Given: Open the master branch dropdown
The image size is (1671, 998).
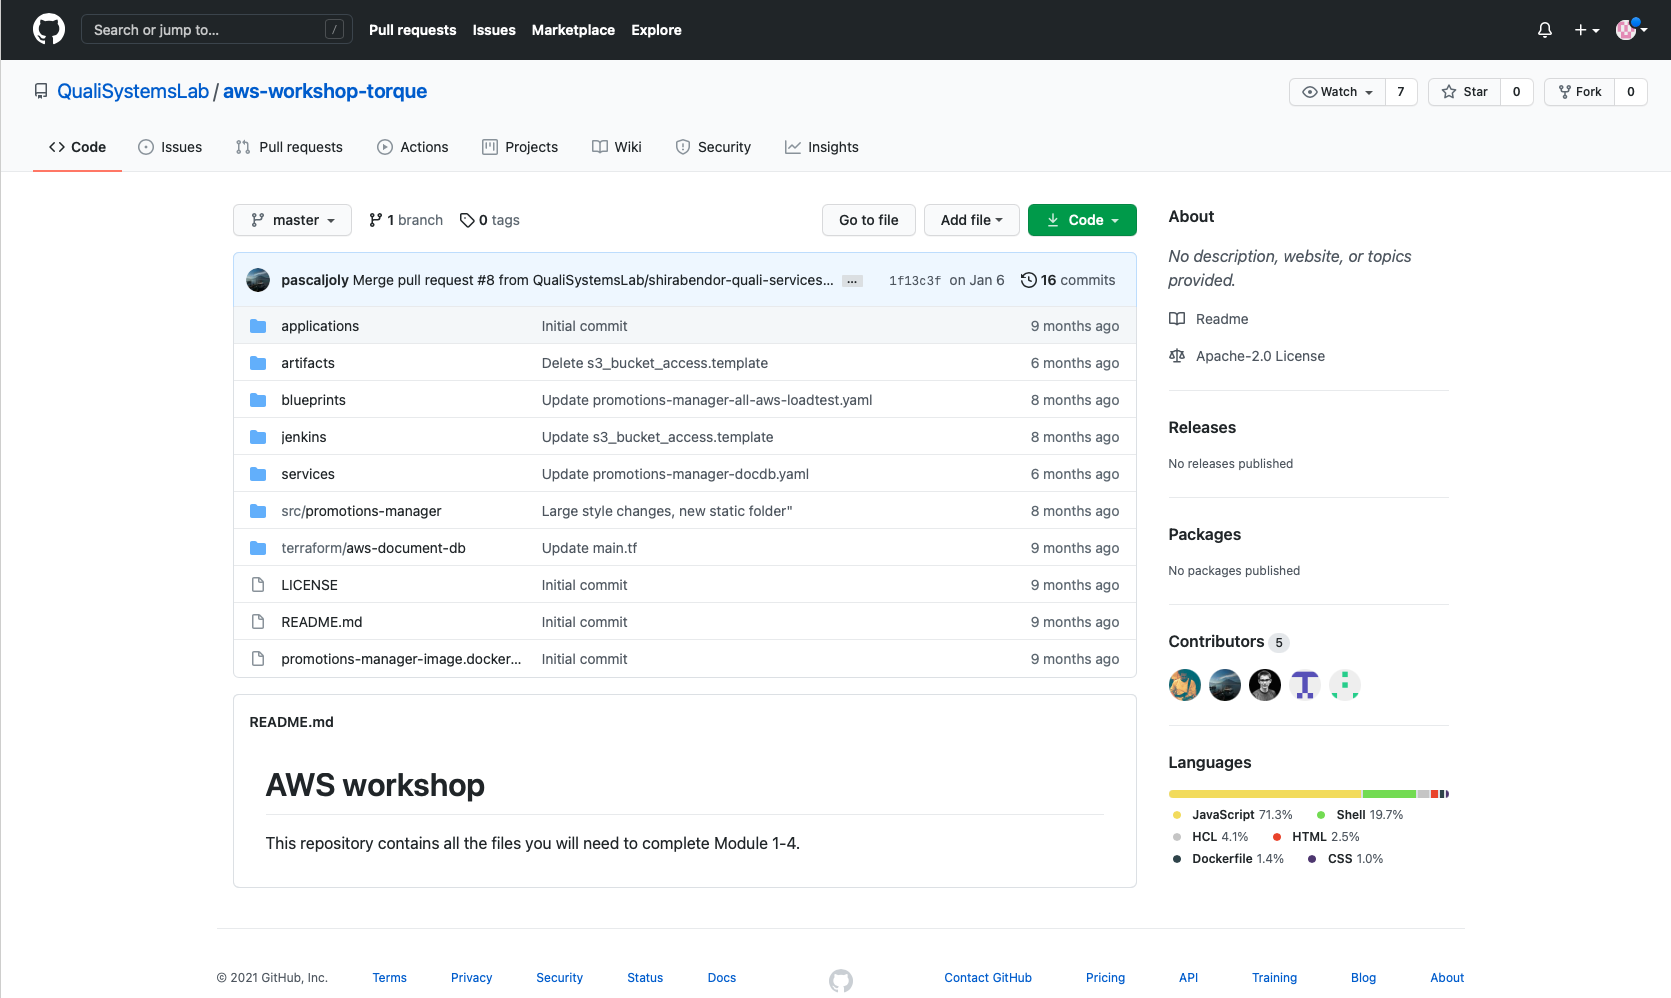Looking at the screenshot, I should (292, 220).
